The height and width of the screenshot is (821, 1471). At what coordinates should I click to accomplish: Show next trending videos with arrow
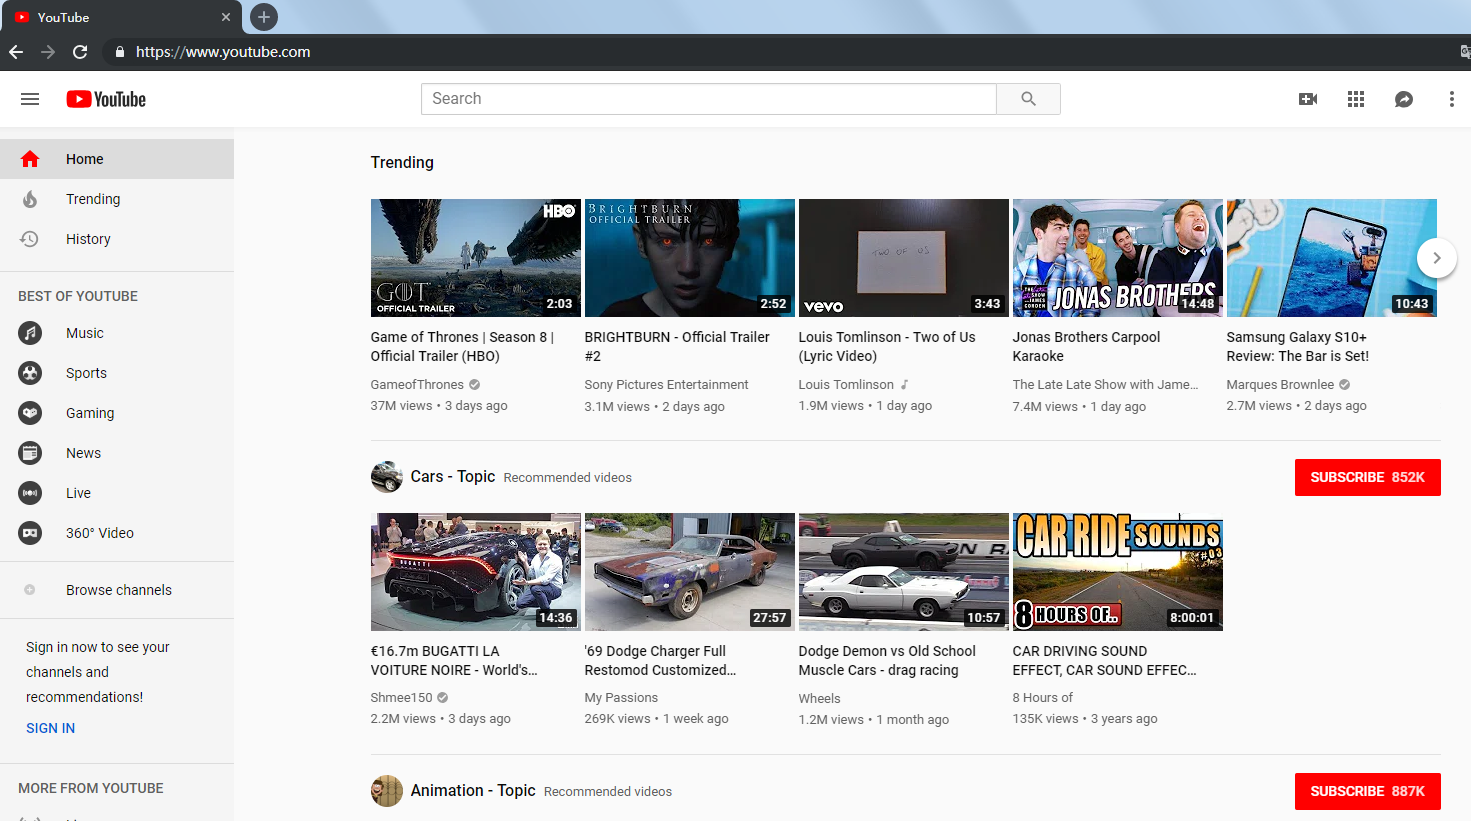pyautogui.click(x=1437, y=258)
